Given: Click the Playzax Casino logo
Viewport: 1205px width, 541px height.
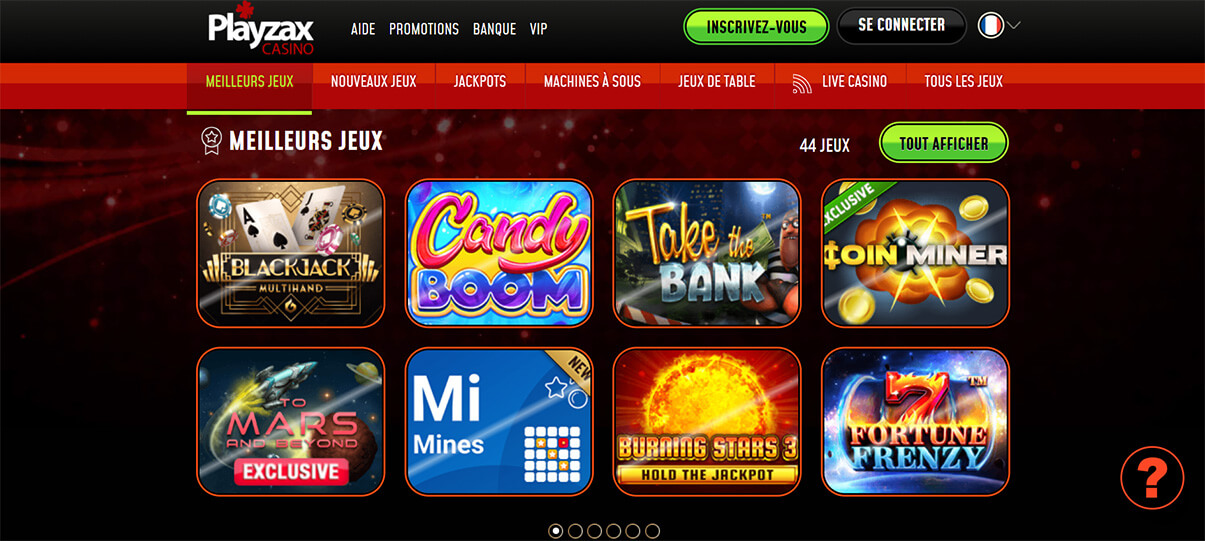Looking at the screenshot, I should pyautogui.click(x=261, y=28).
